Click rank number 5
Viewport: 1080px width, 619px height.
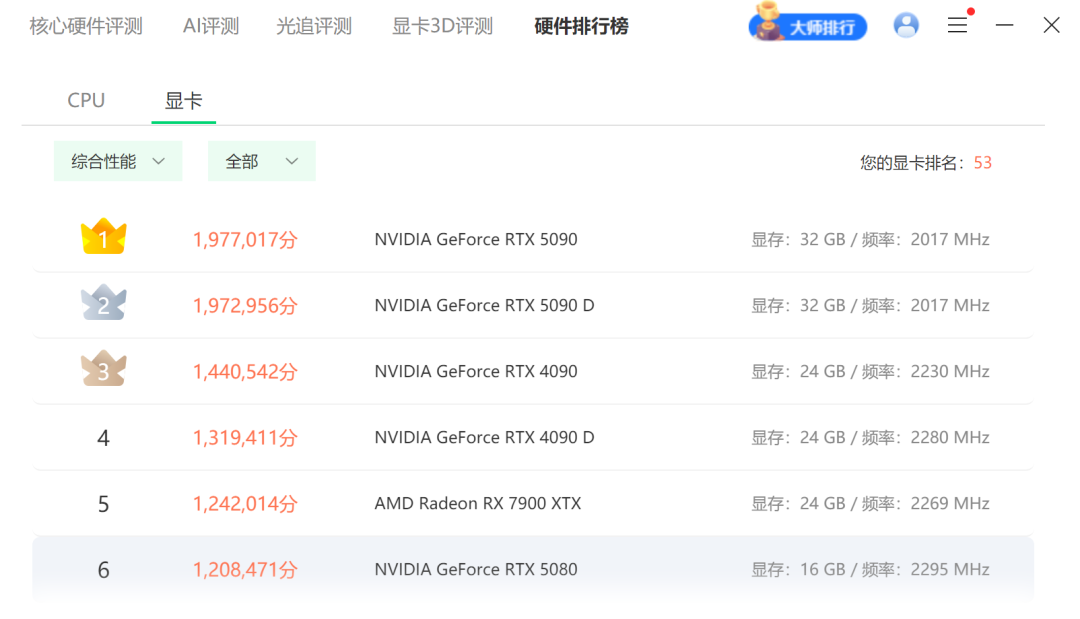[x=103, y=504]
